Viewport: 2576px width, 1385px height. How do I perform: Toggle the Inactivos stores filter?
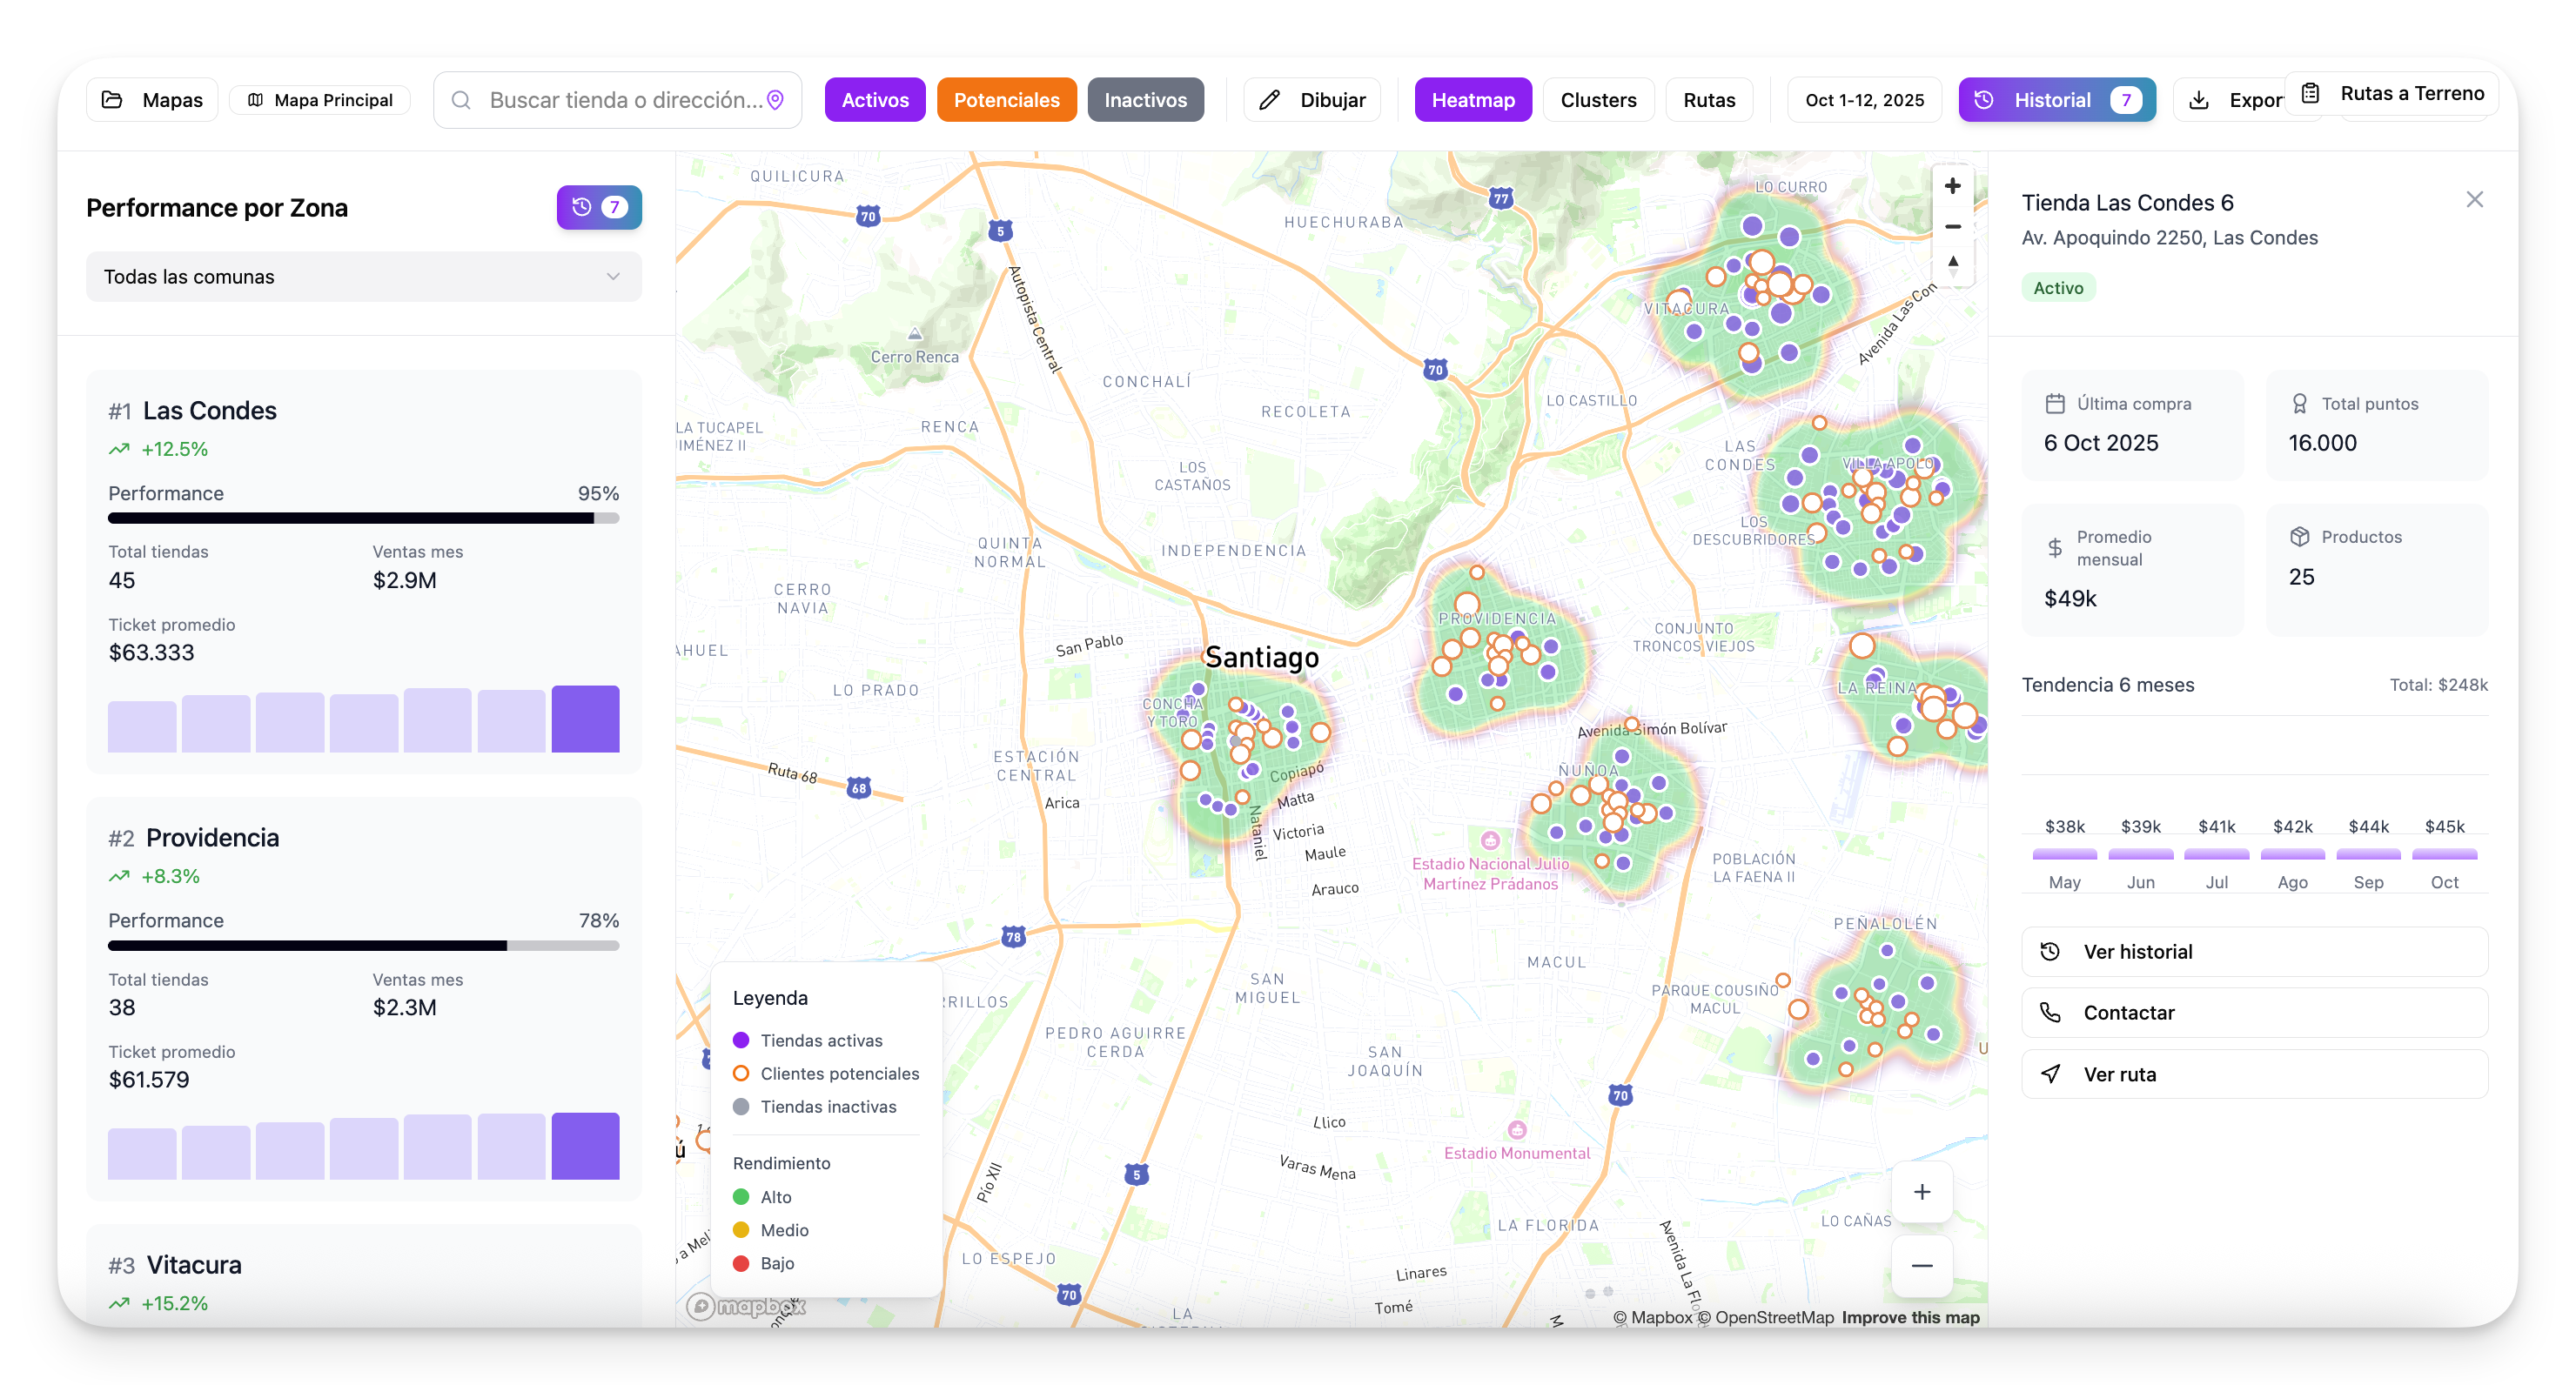[1145, 99]
